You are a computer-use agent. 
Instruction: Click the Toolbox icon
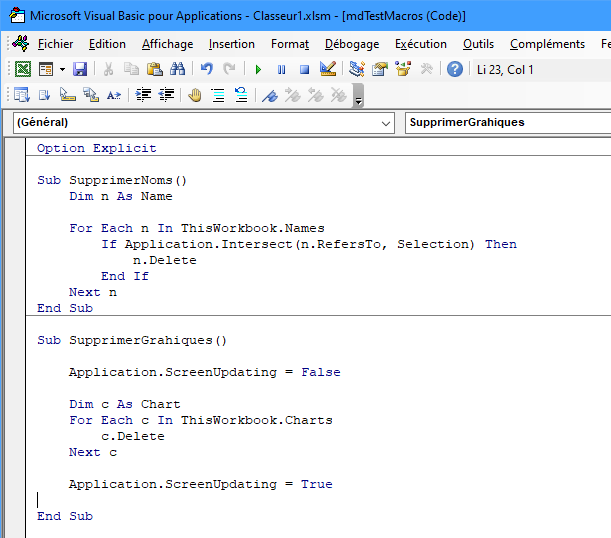click(x=427, y=69)
